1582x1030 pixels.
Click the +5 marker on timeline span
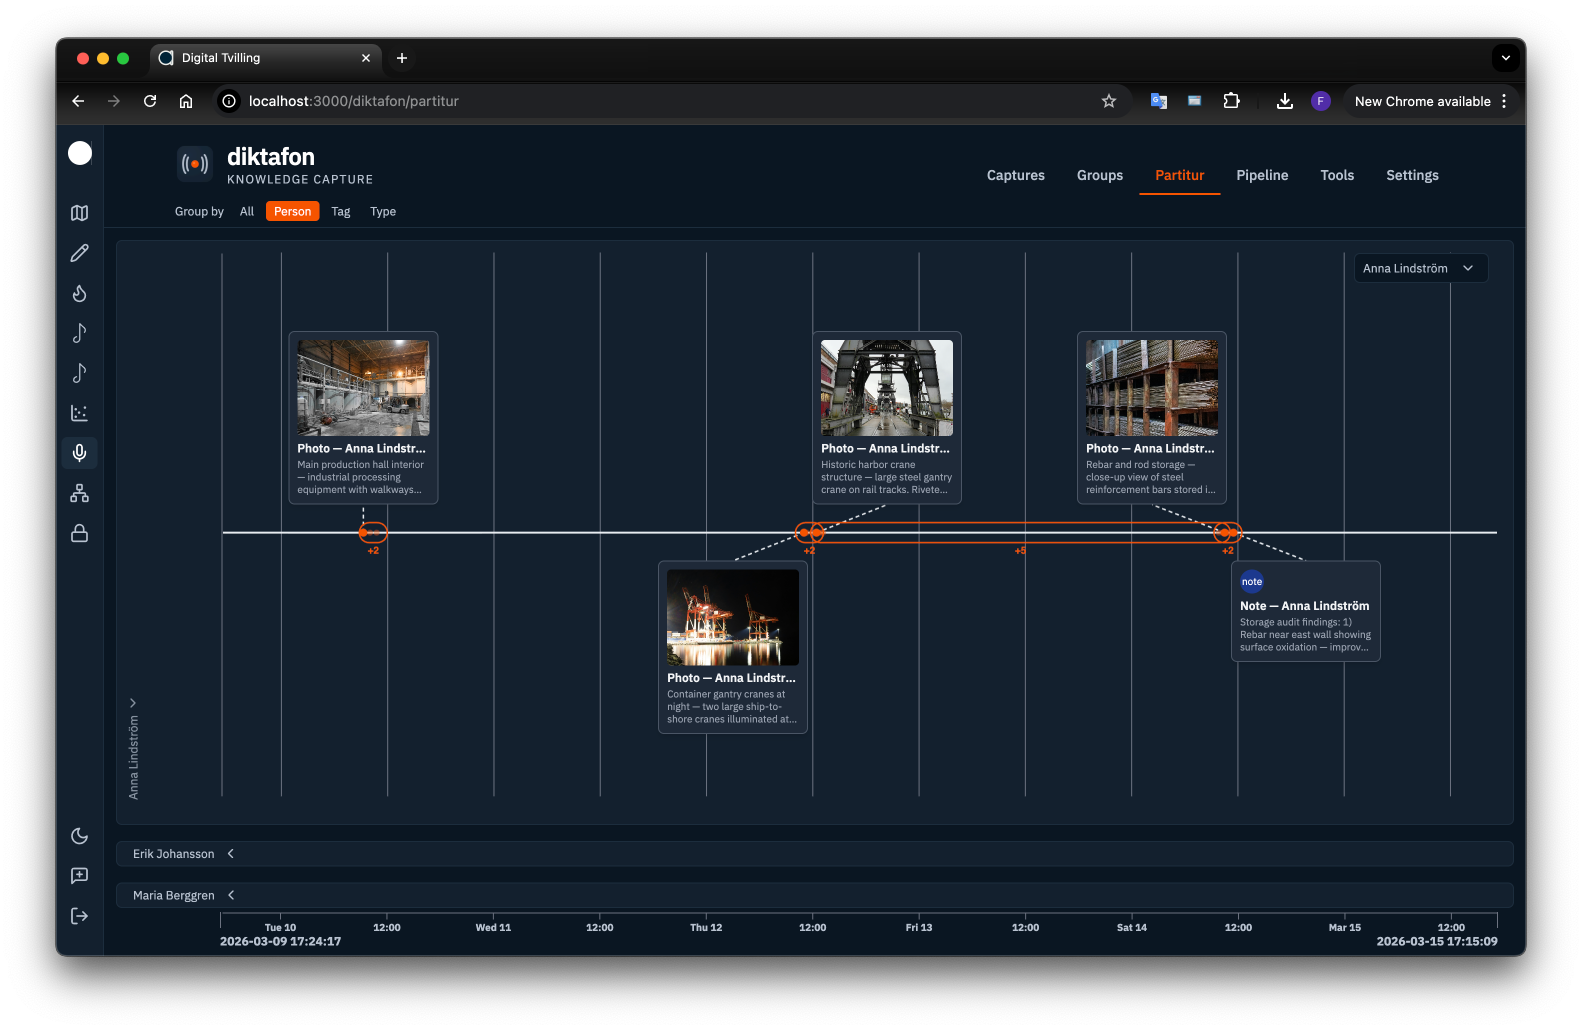click(1020, 551)
